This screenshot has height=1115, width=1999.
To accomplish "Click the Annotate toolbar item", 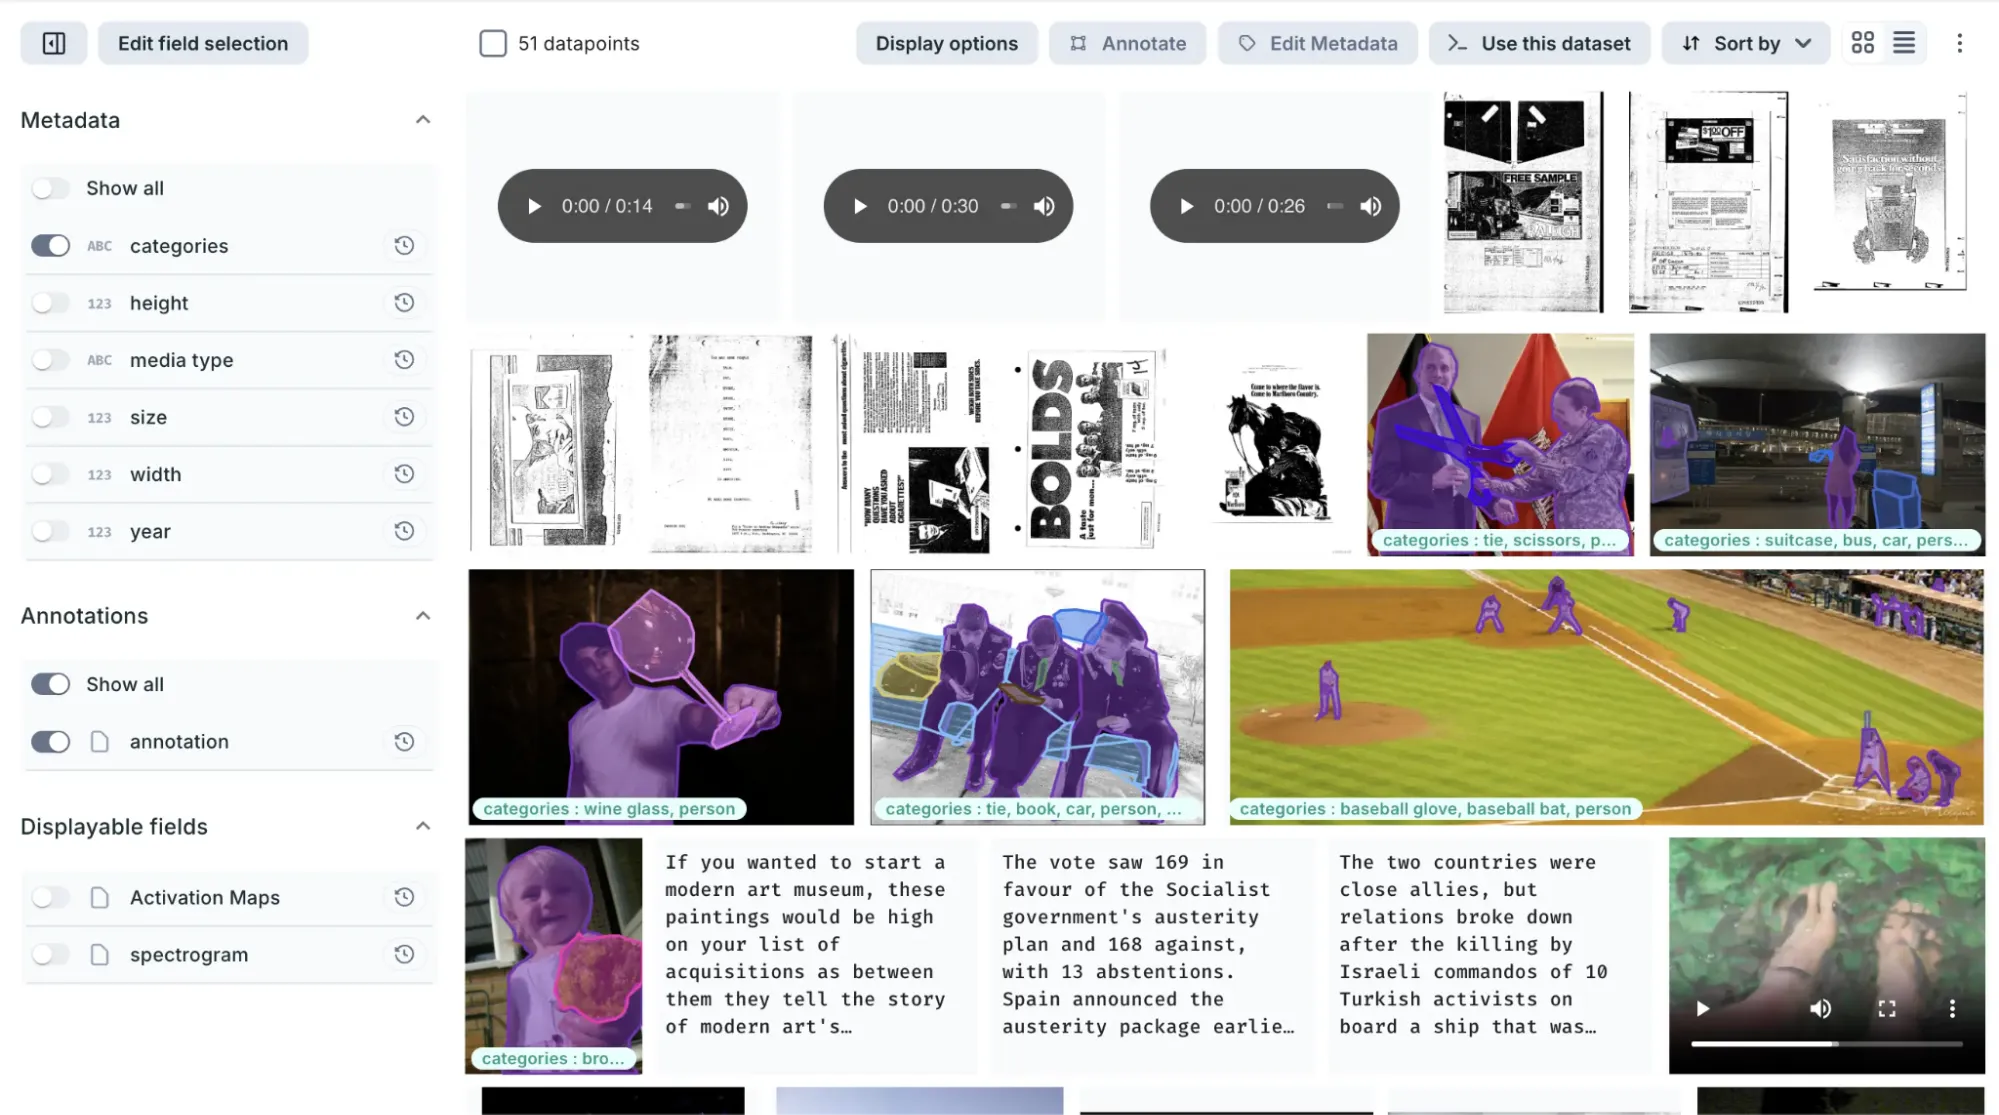I will 1128,44.
